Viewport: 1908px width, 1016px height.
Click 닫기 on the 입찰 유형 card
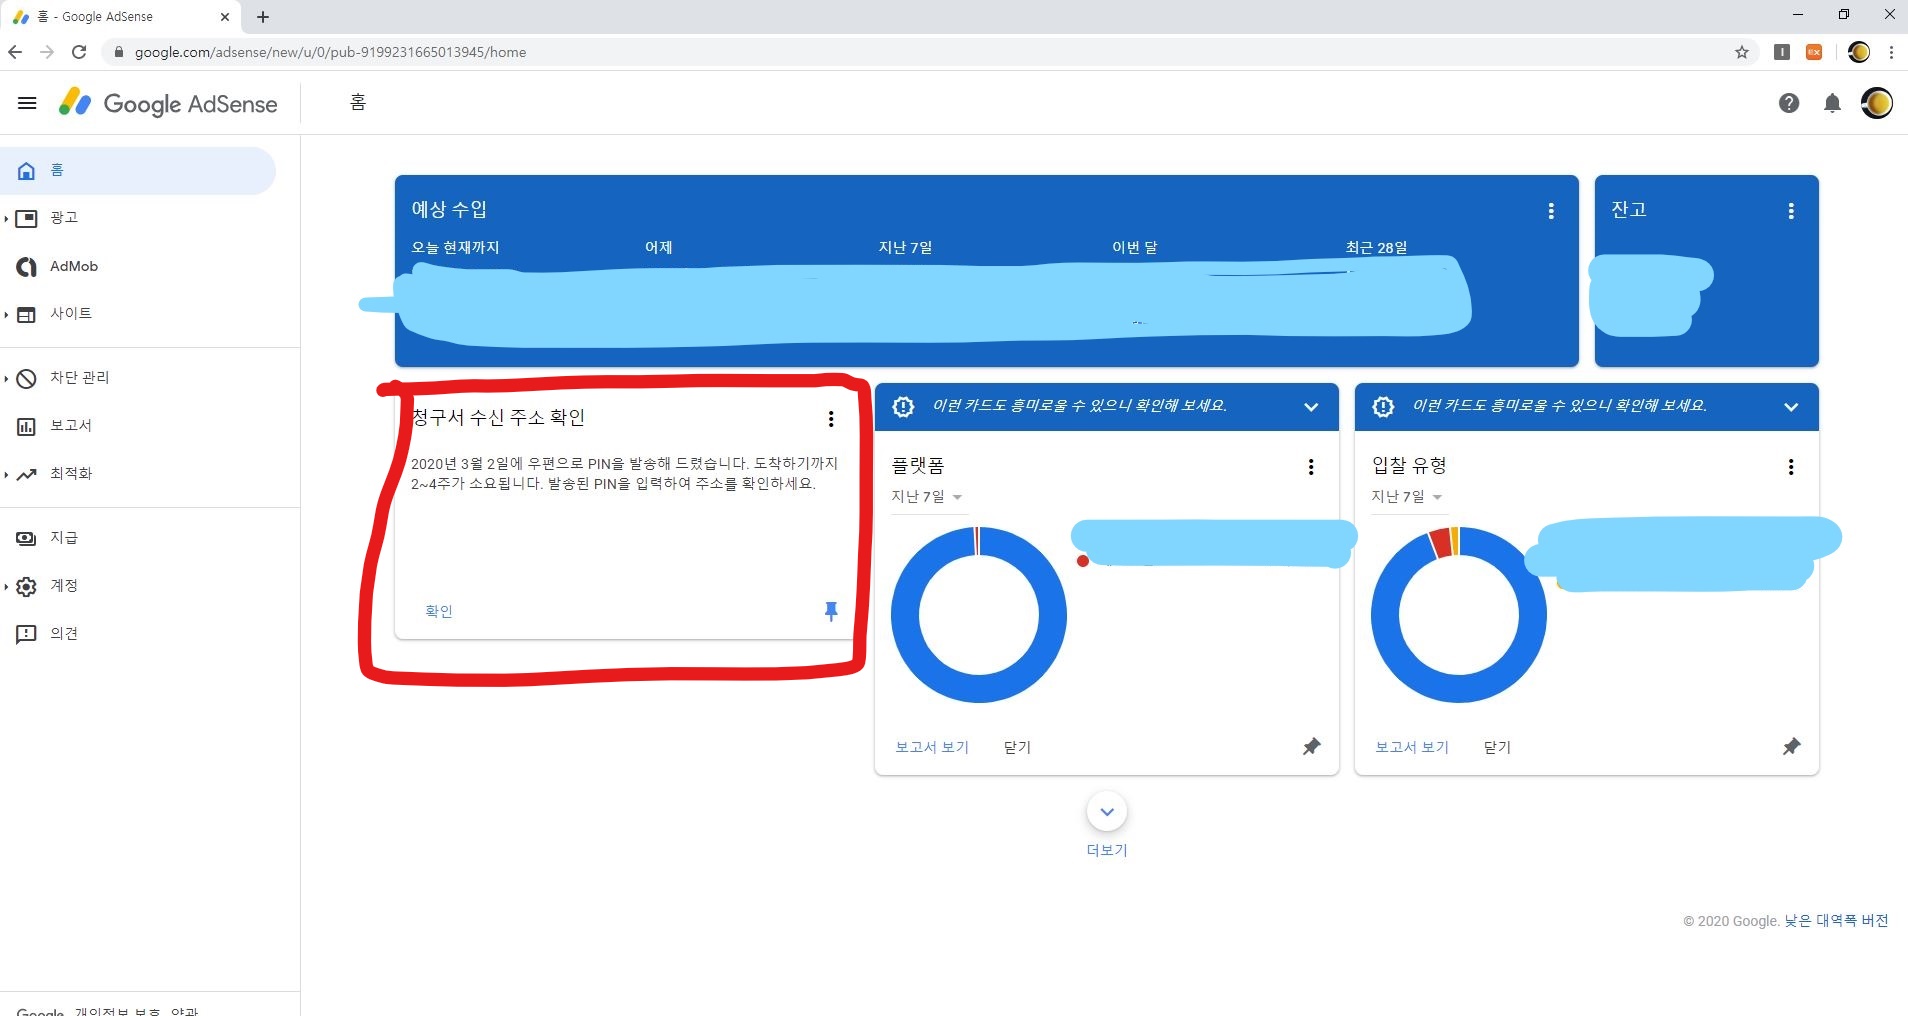point(1497,747)
